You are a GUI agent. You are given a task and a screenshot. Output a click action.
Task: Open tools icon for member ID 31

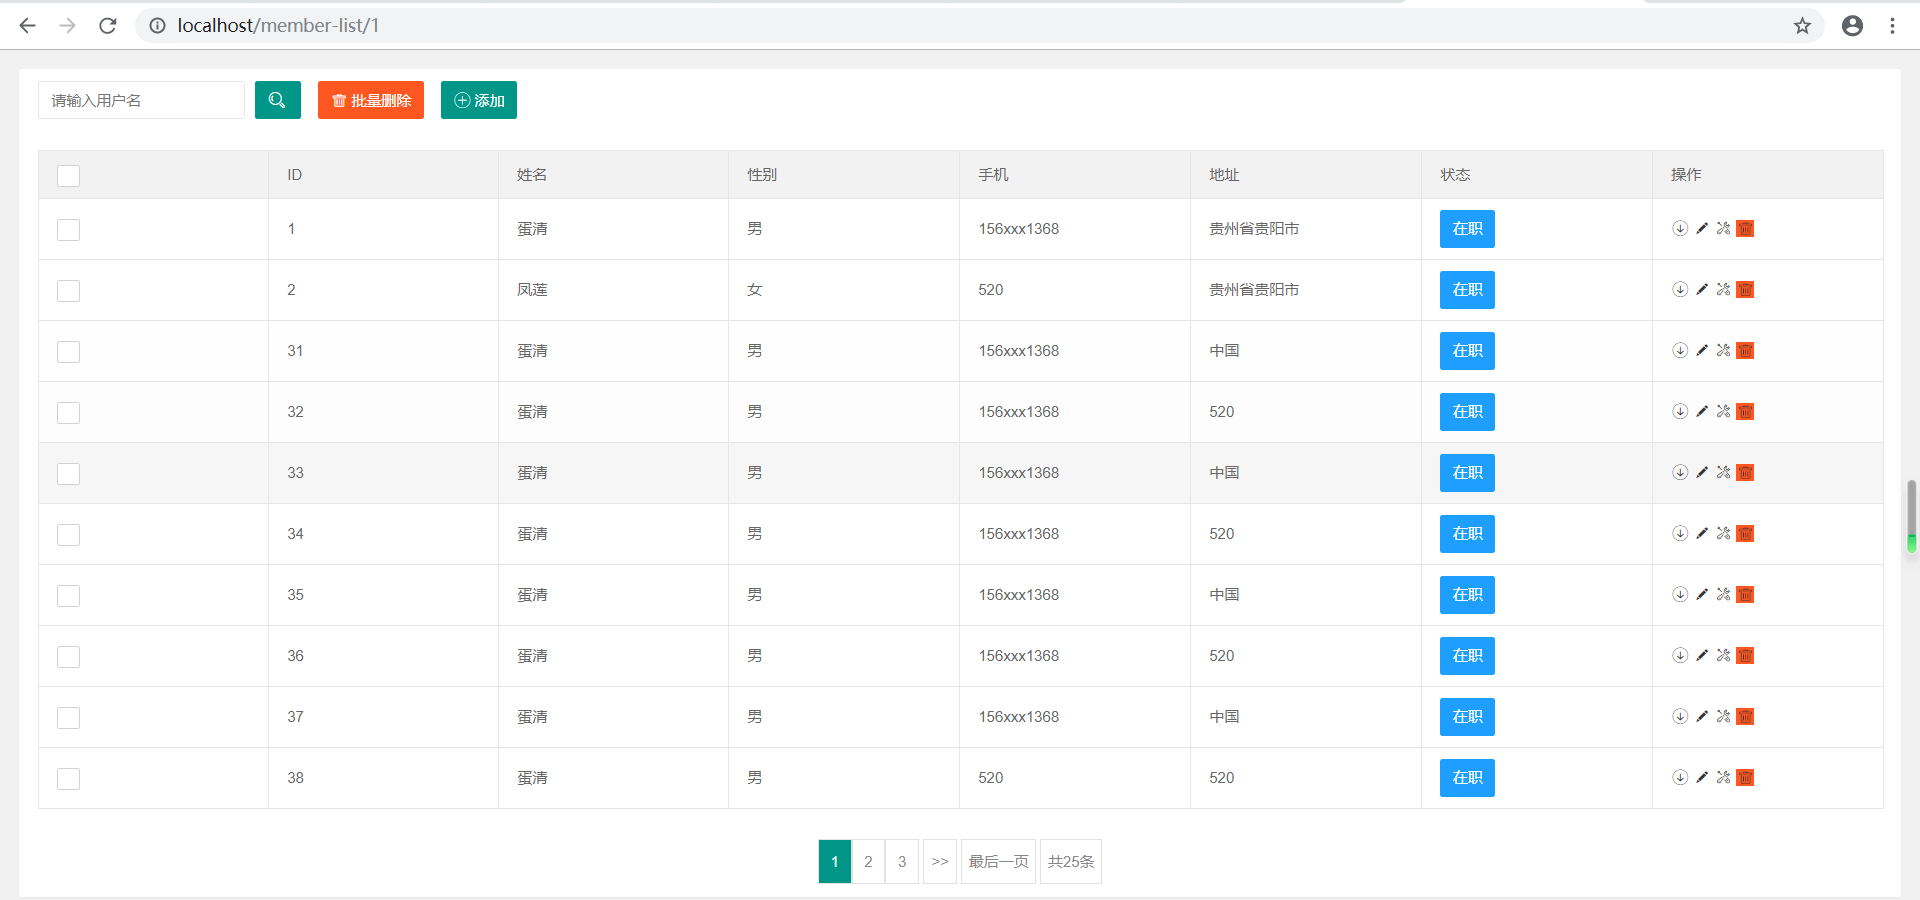click(1723, 350)
